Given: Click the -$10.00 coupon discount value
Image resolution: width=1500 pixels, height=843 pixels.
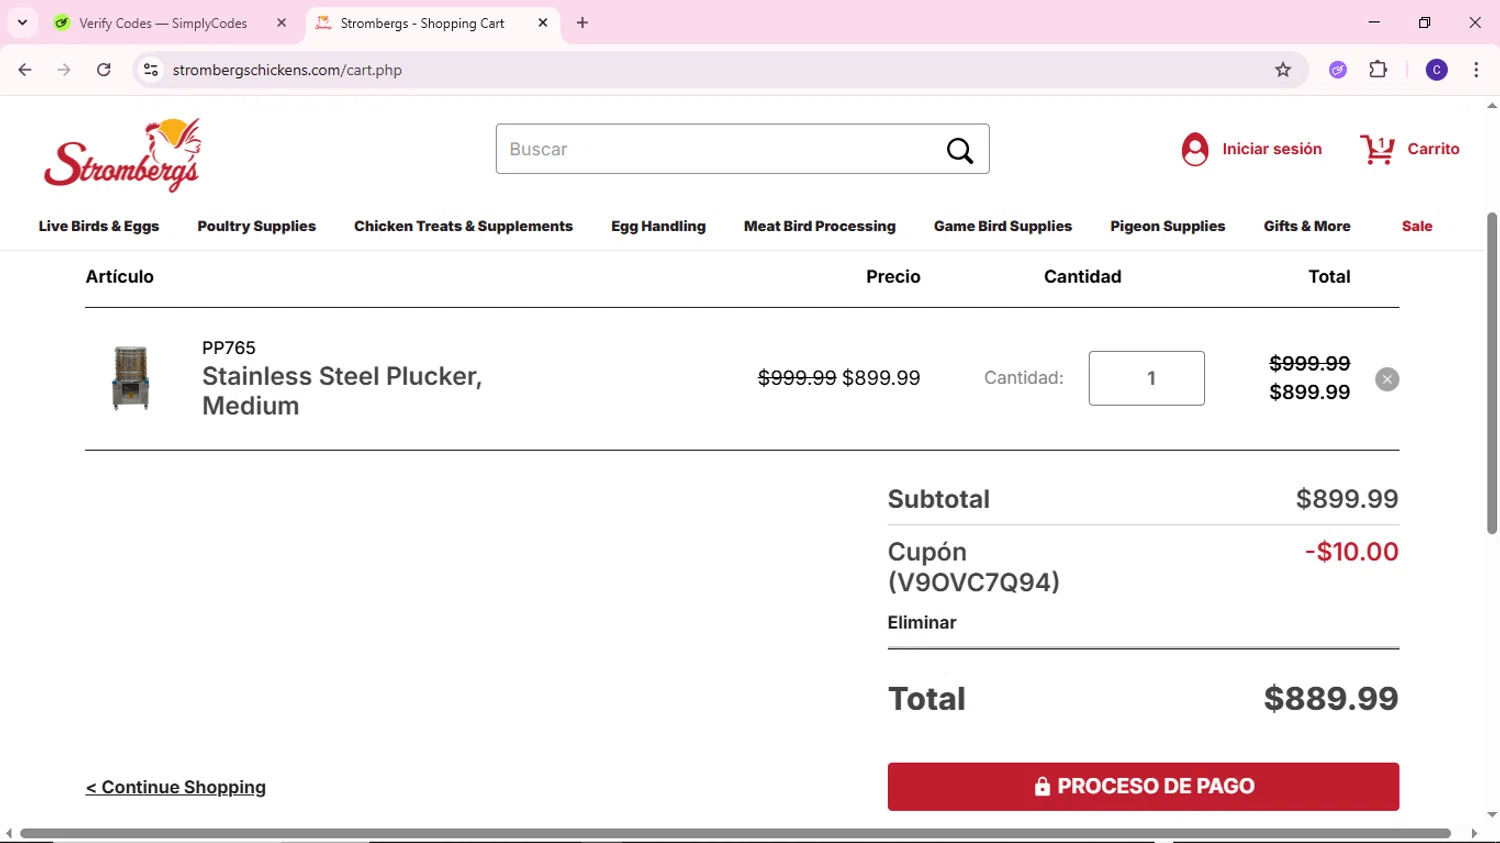Looking at the screenshot, I should (x=1351, y=552).
